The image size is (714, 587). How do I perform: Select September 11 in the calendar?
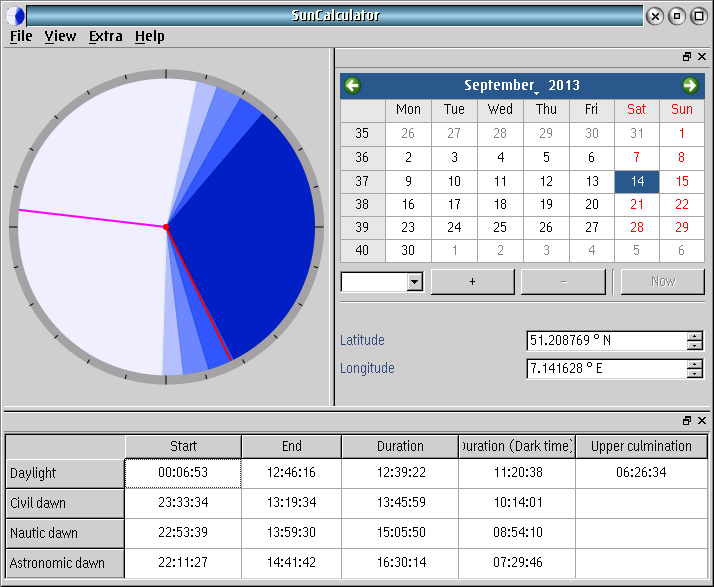point(500,182)
